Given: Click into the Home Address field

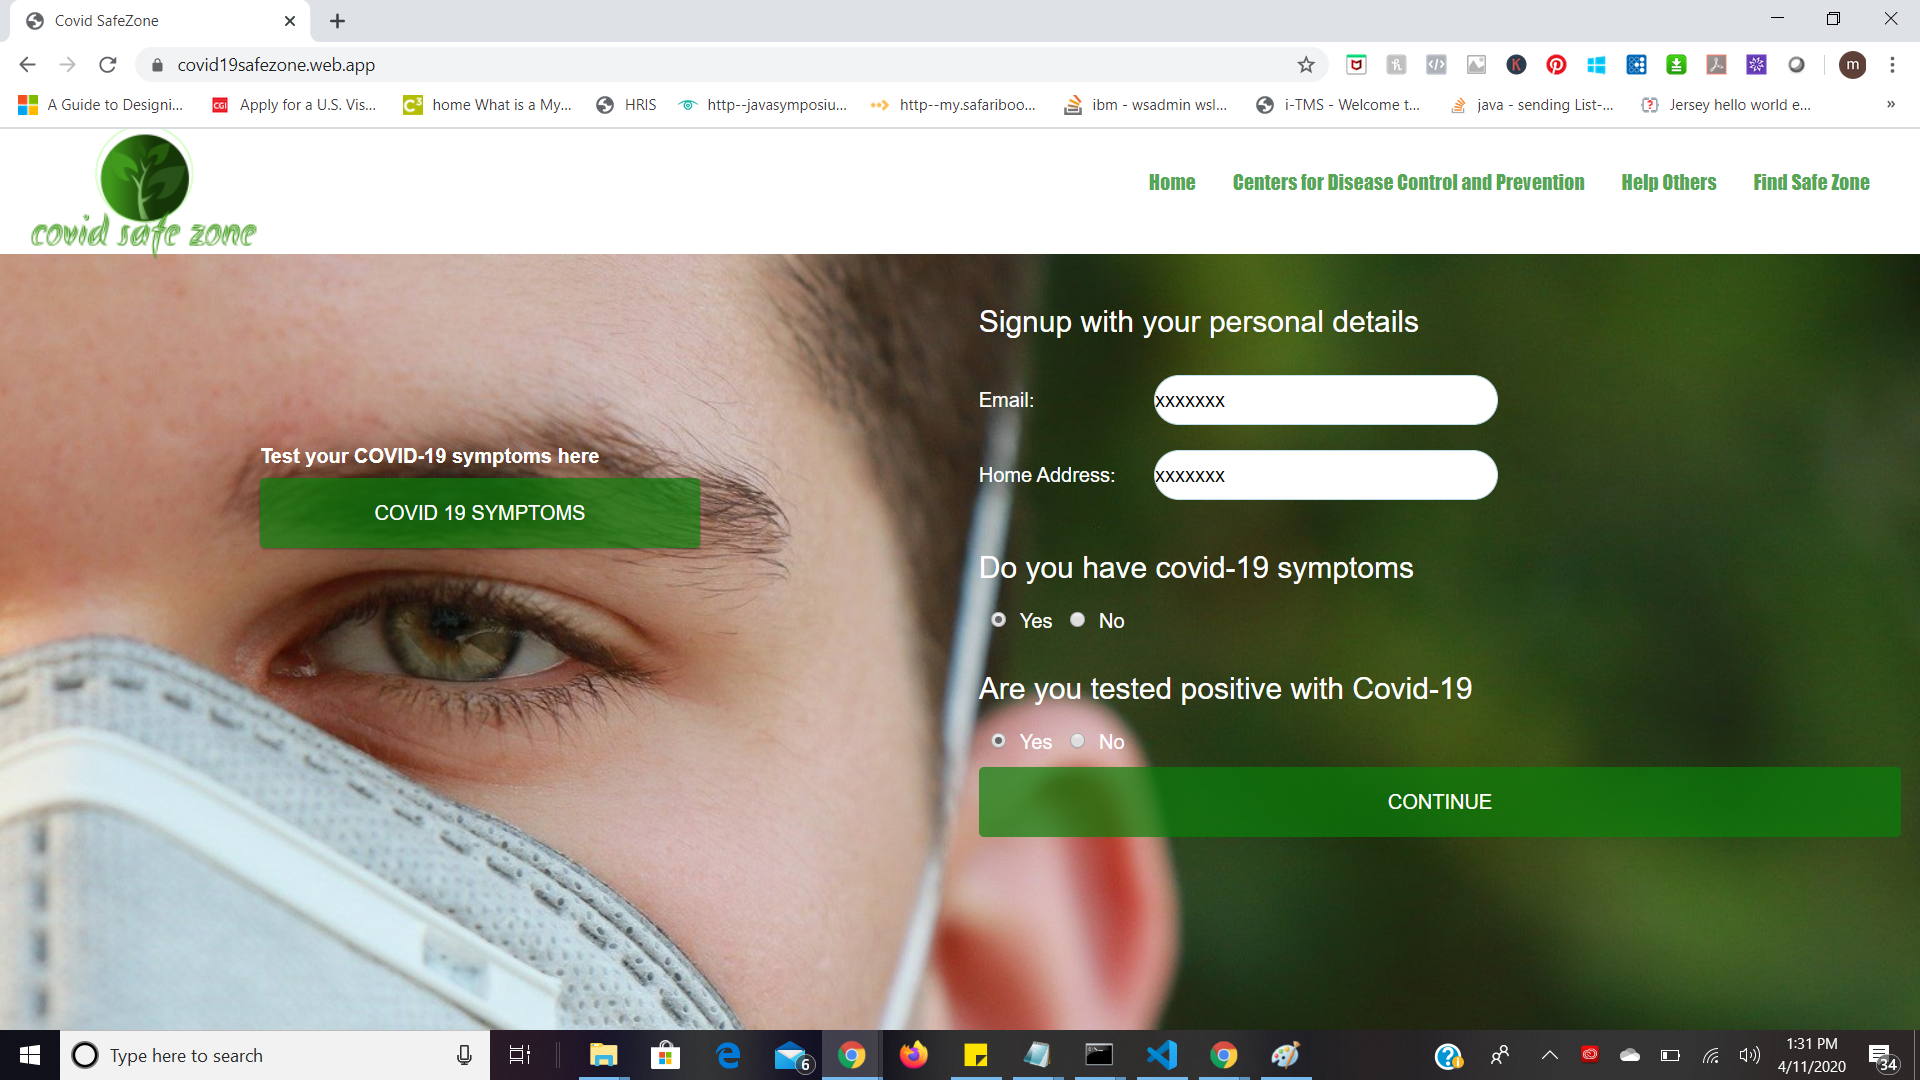Looking at the screenshot, I should pyautogui.click(x=1325, y=475).
